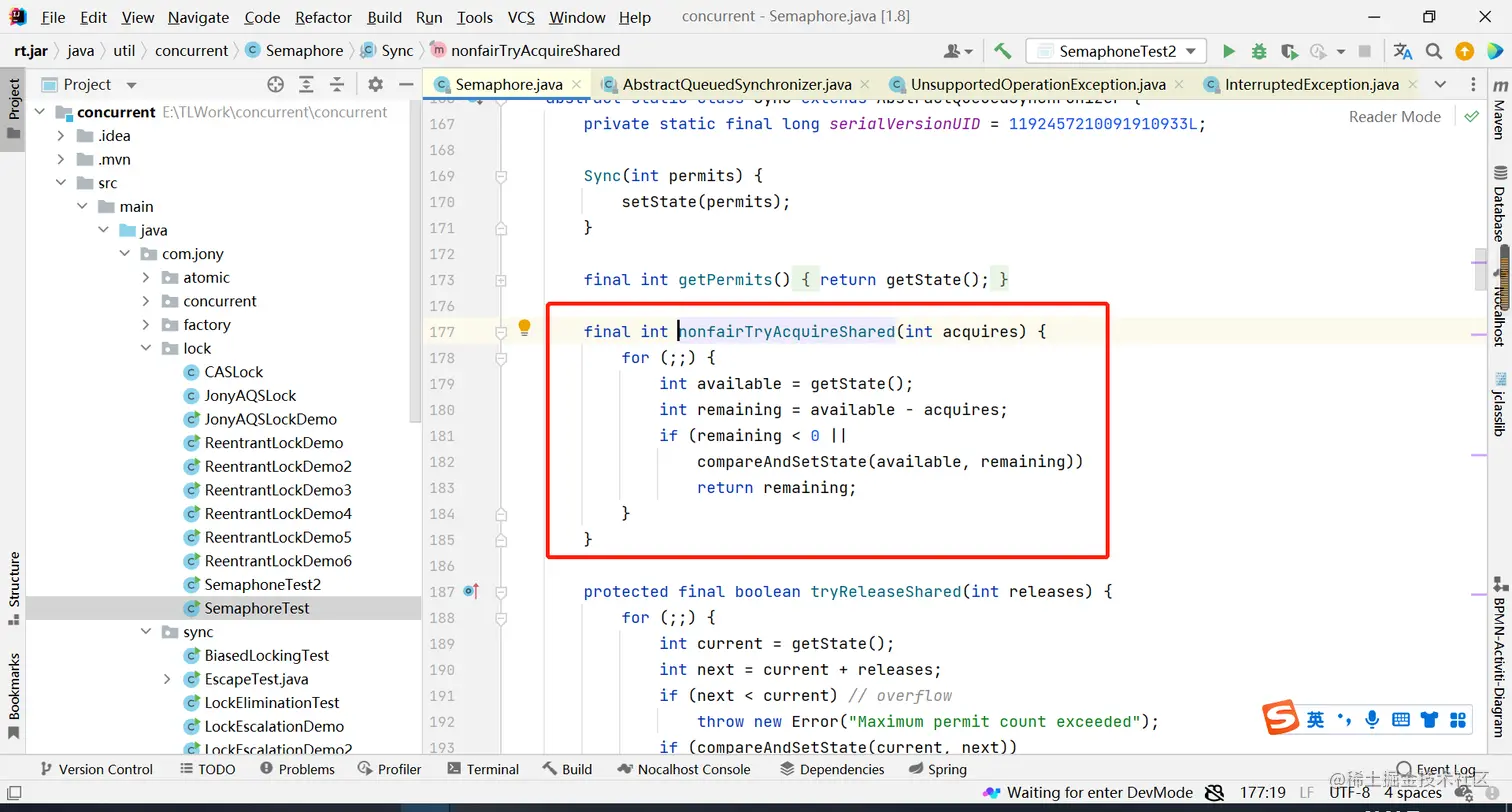This screenshot has width=1512, height=812.
Task: Open the Terminal tool window
Action: 483,769
